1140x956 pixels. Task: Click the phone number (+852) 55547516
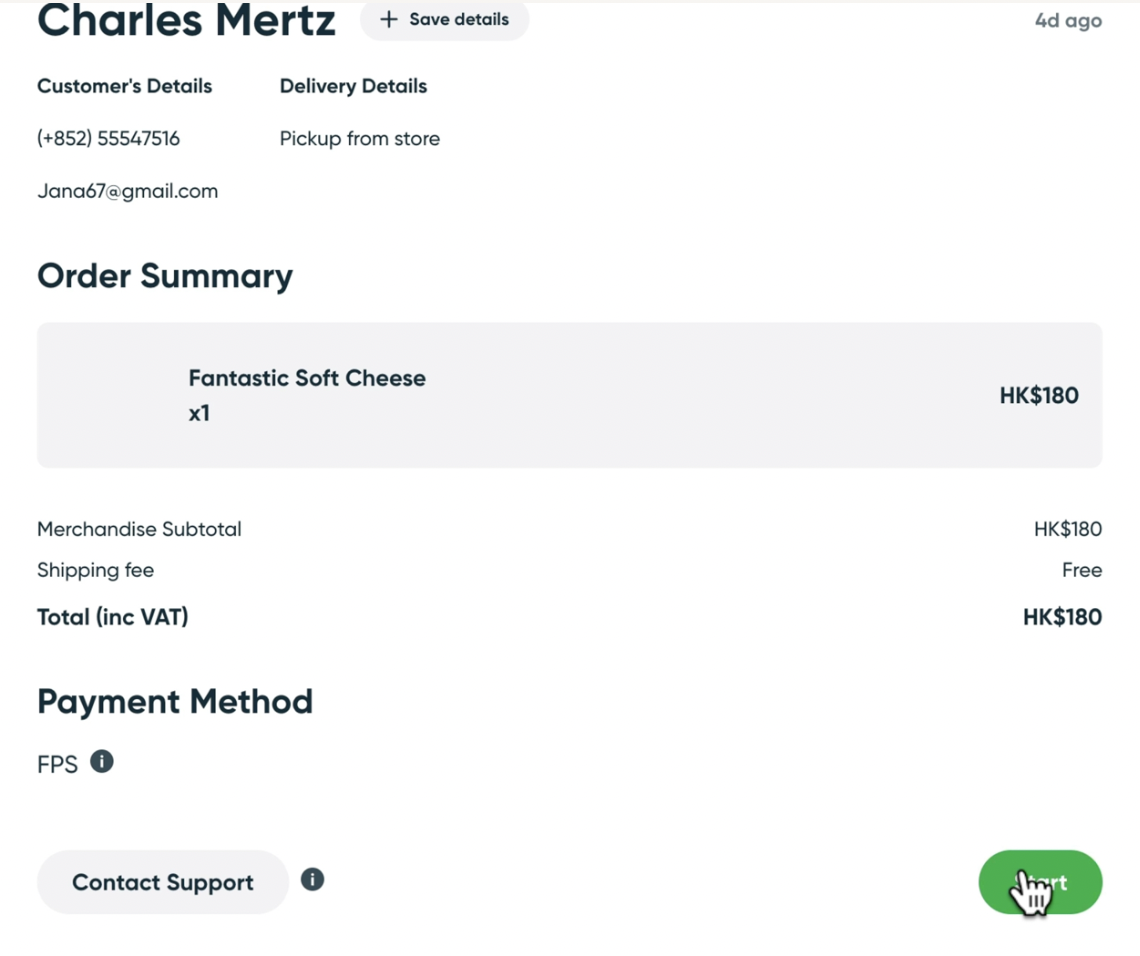click(108, 139)
